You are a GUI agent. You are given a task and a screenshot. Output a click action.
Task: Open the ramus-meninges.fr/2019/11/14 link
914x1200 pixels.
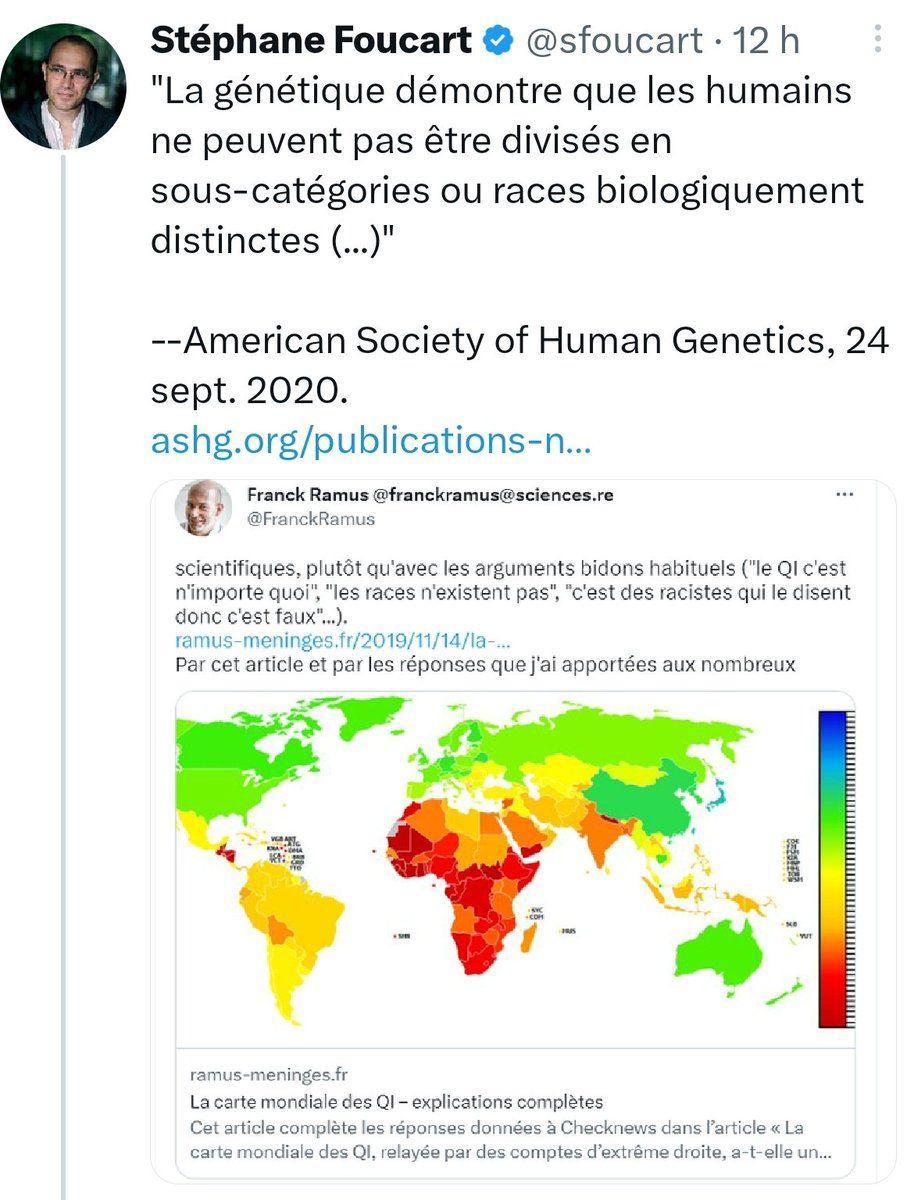343,641
